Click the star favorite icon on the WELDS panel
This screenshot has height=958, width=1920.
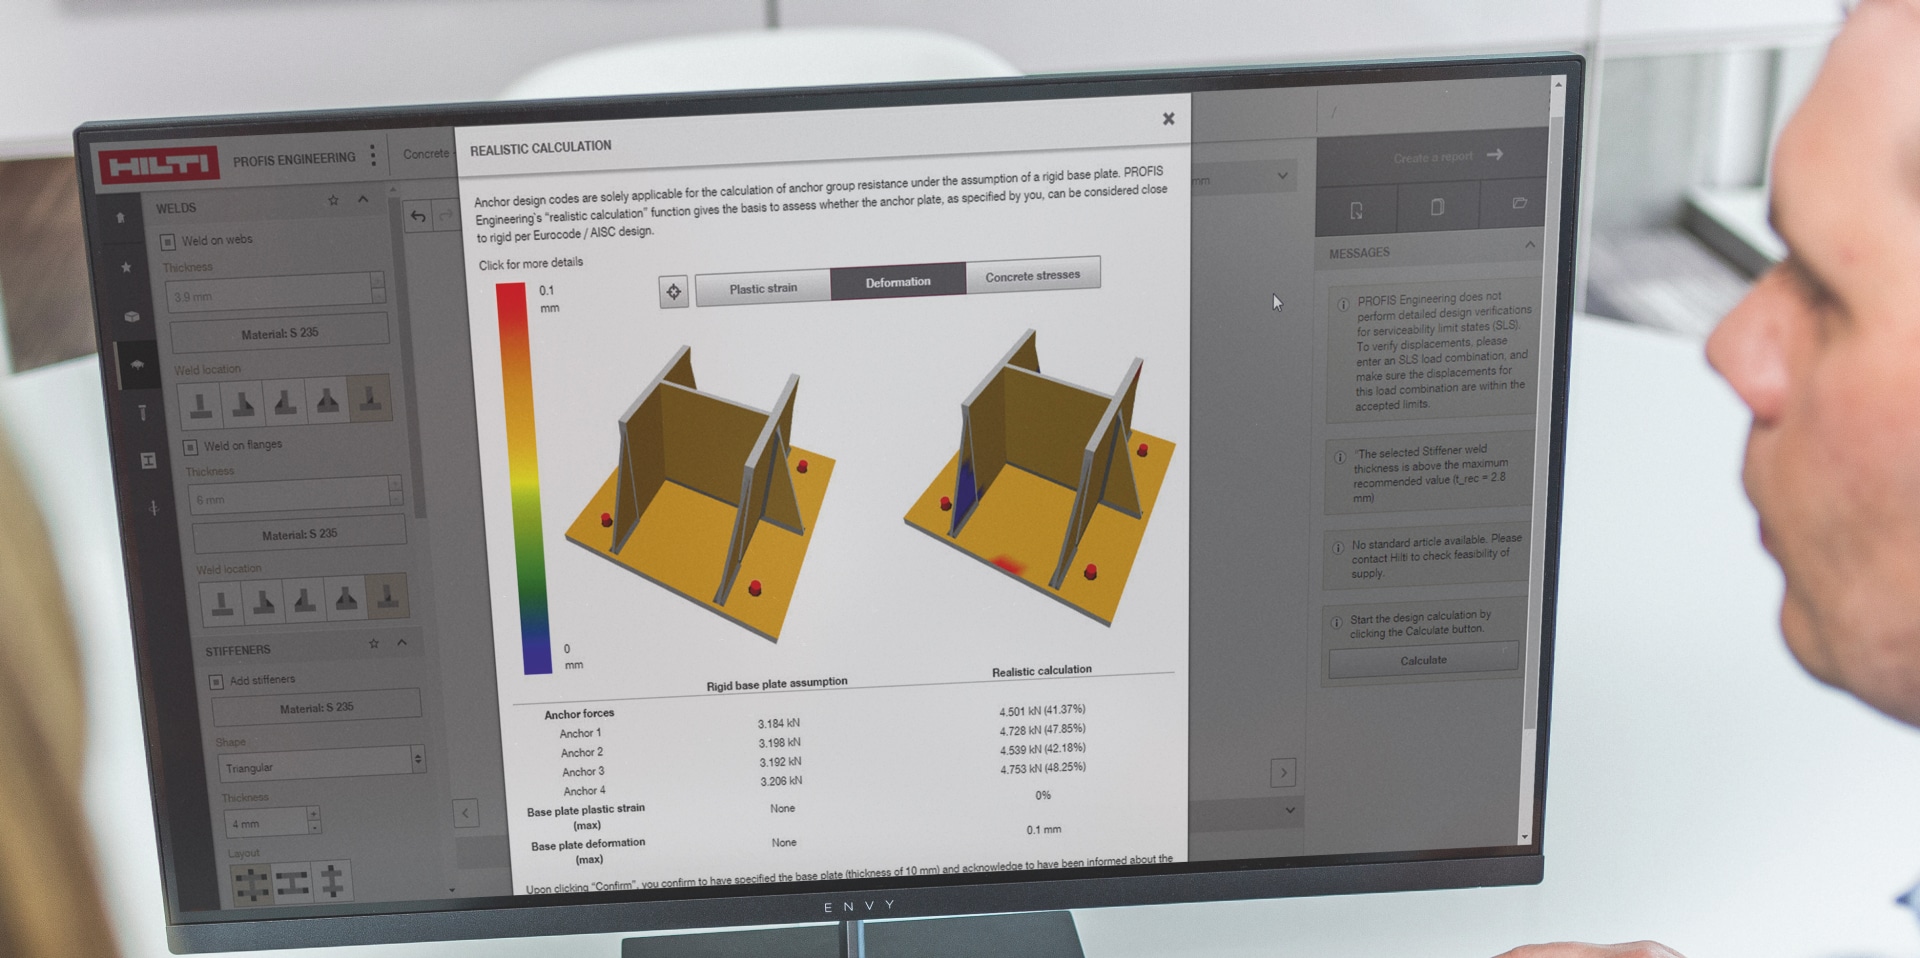point(334,200)
